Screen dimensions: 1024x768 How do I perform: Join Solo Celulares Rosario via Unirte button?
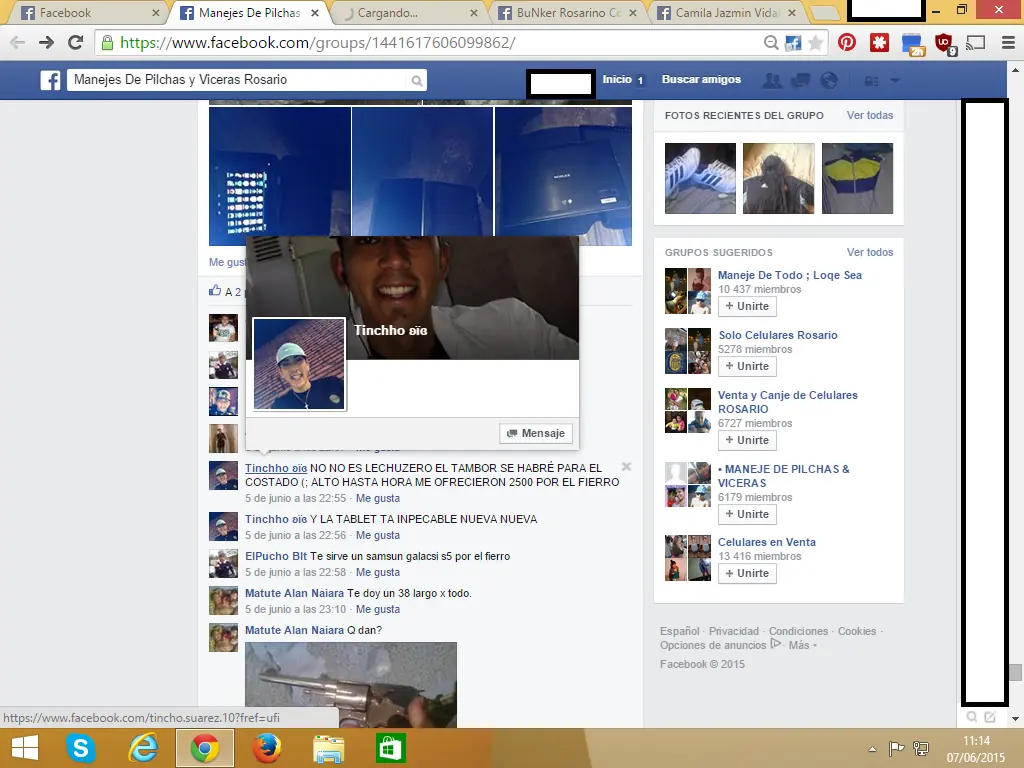[746, 366]
